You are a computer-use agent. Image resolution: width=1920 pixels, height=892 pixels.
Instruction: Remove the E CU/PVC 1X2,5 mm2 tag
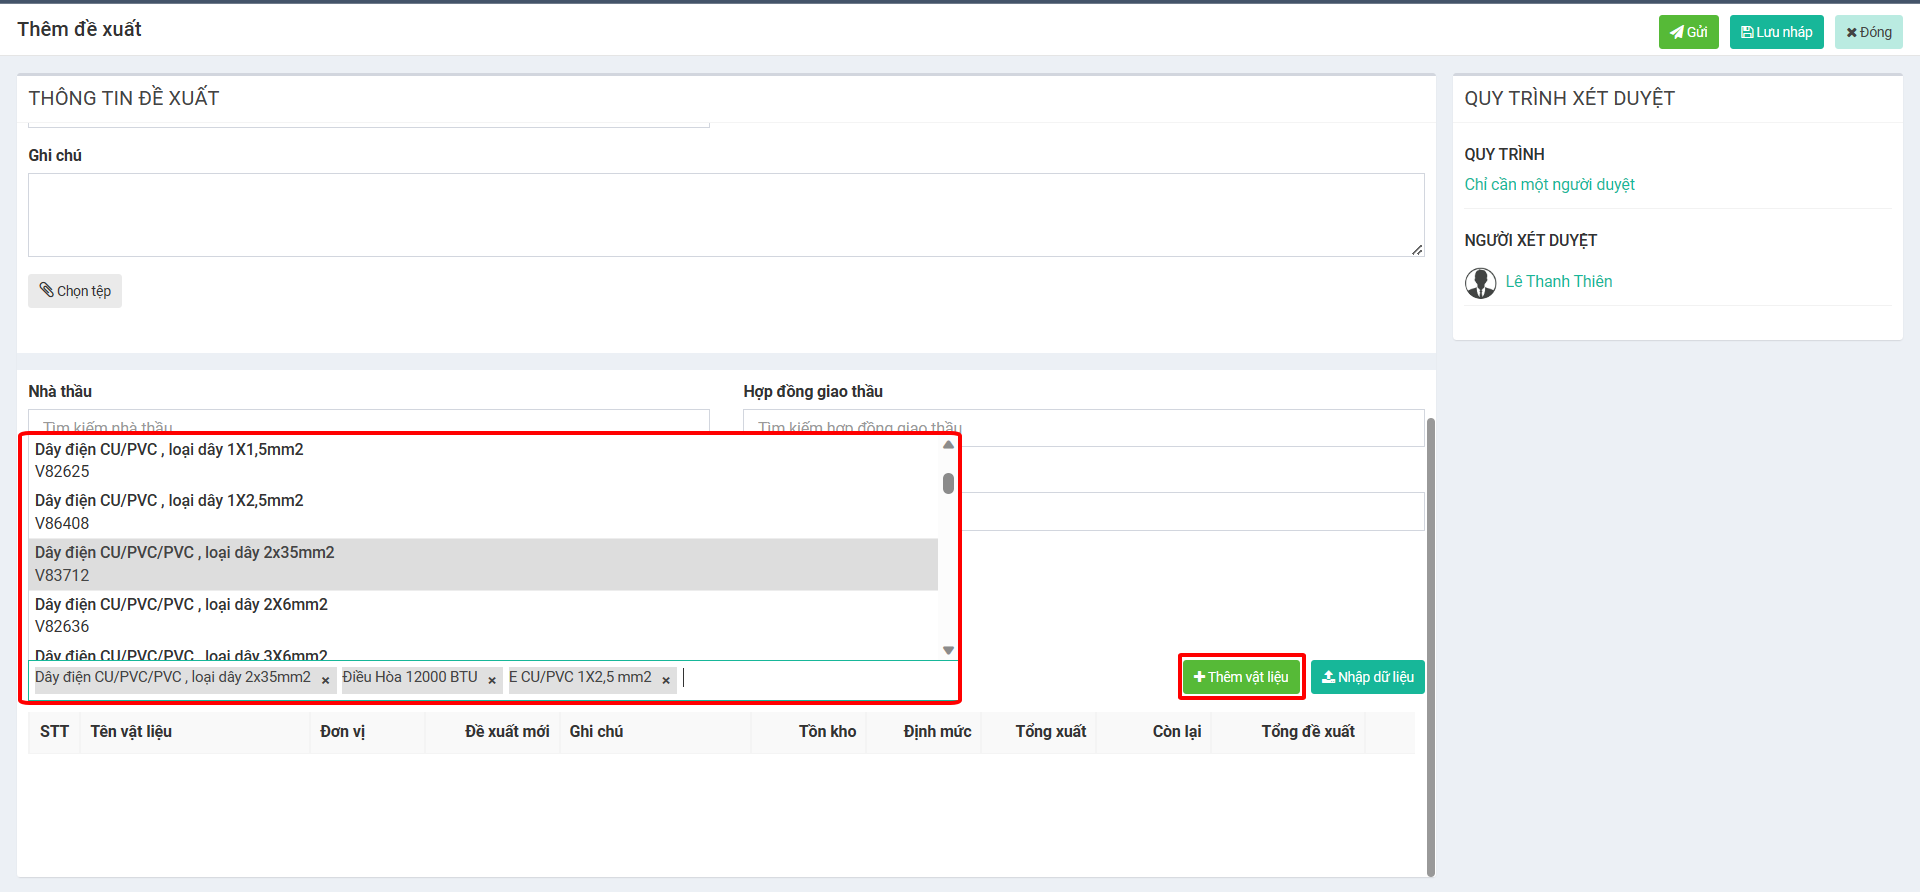666,680
